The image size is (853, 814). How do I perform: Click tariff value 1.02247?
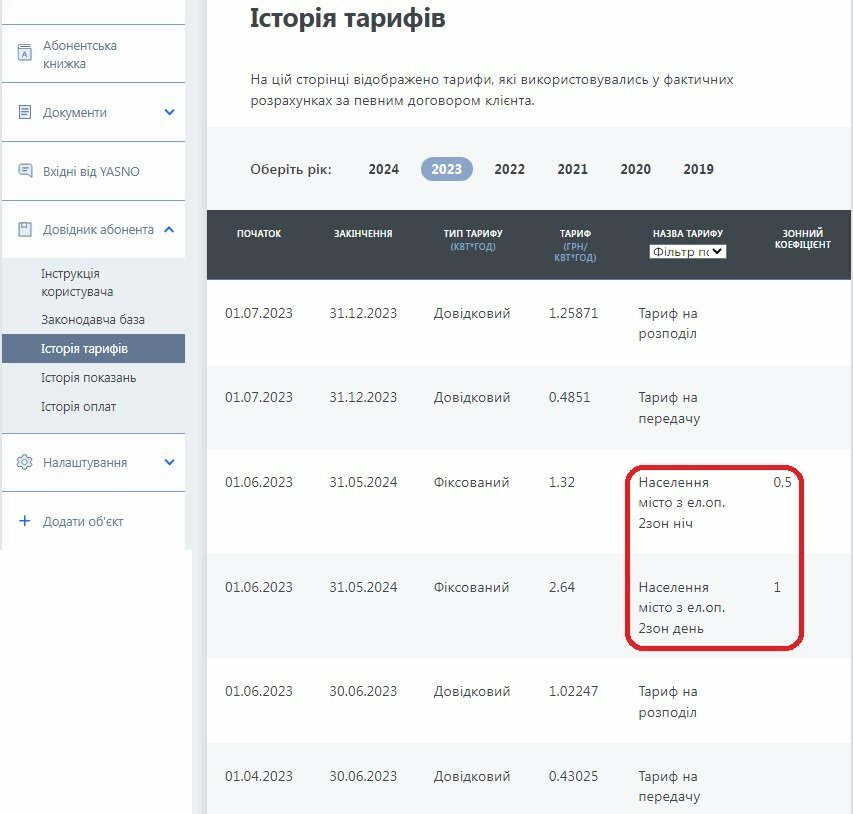pos(573,691)
